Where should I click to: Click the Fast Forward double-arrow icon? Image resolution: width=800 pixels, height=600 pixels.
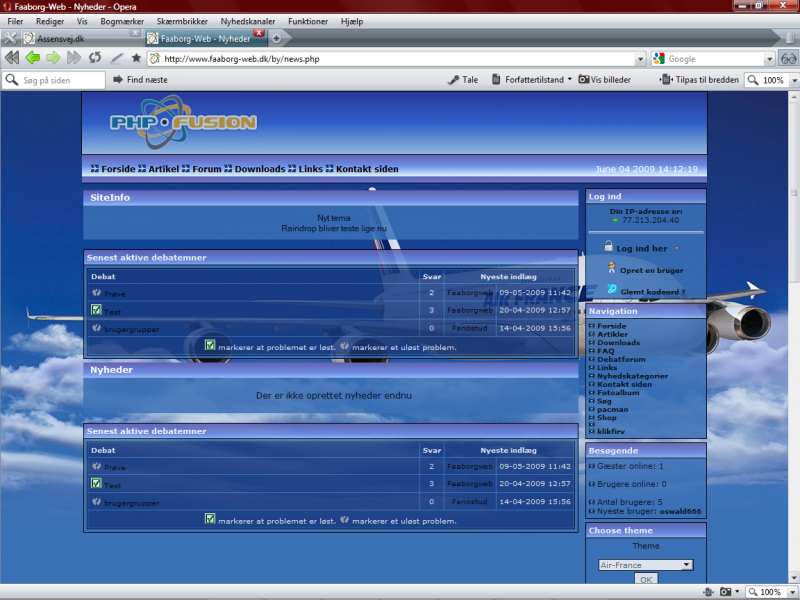(x=74, y=58)
